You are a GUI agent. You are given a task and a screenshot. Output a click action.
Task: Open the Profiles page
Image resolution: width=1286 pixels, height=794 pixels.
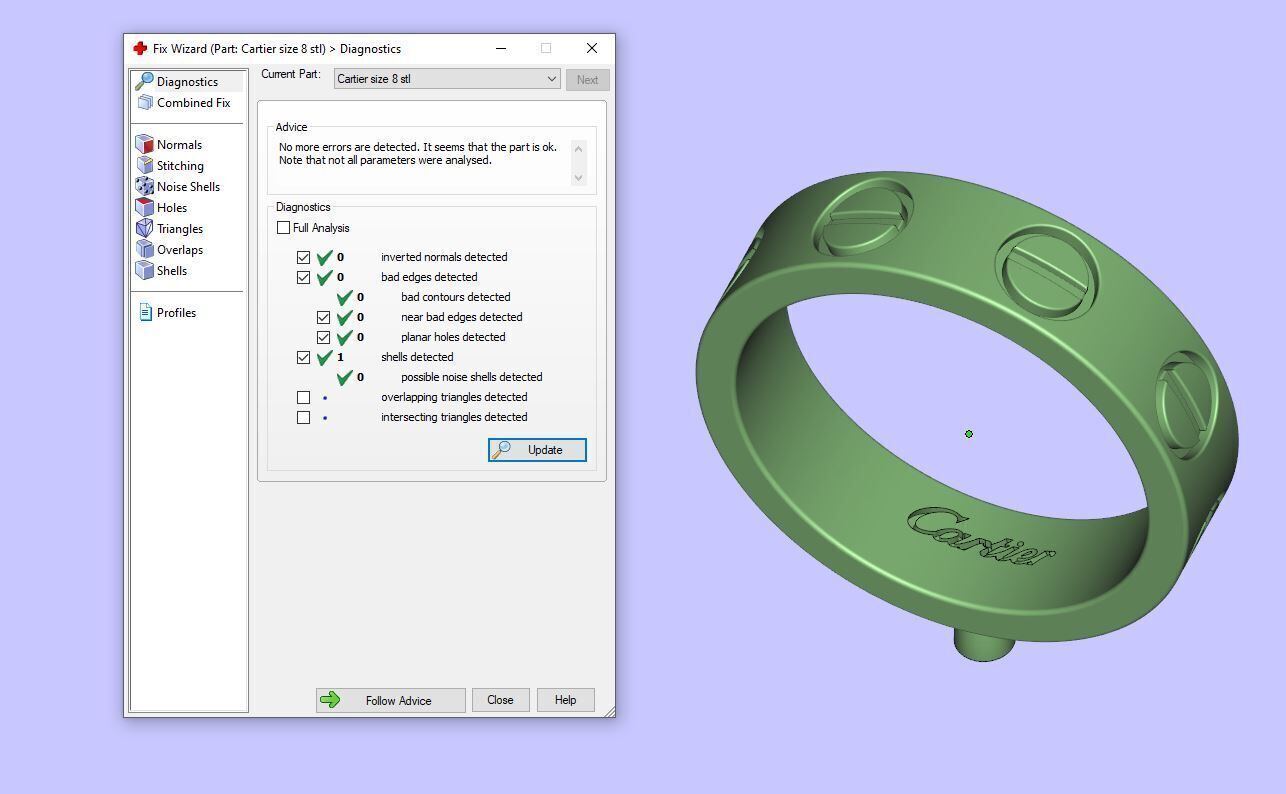(176, 313)
